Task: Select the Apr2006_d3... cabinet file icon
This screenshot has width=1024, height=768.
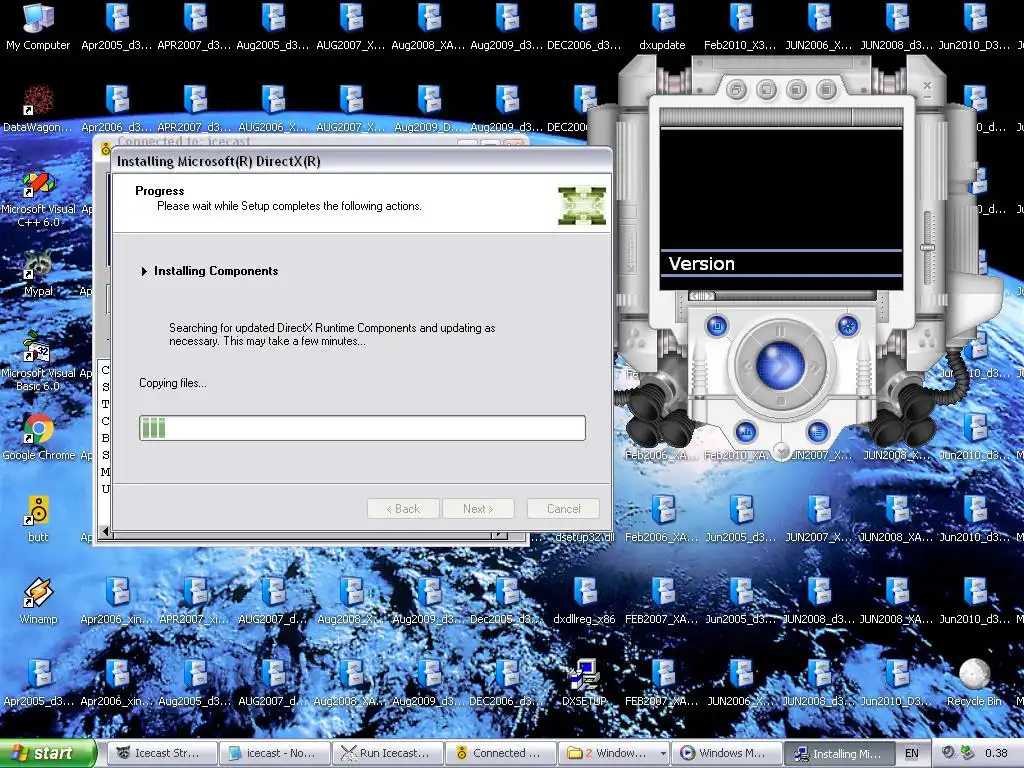Action: tap(116, 108)
